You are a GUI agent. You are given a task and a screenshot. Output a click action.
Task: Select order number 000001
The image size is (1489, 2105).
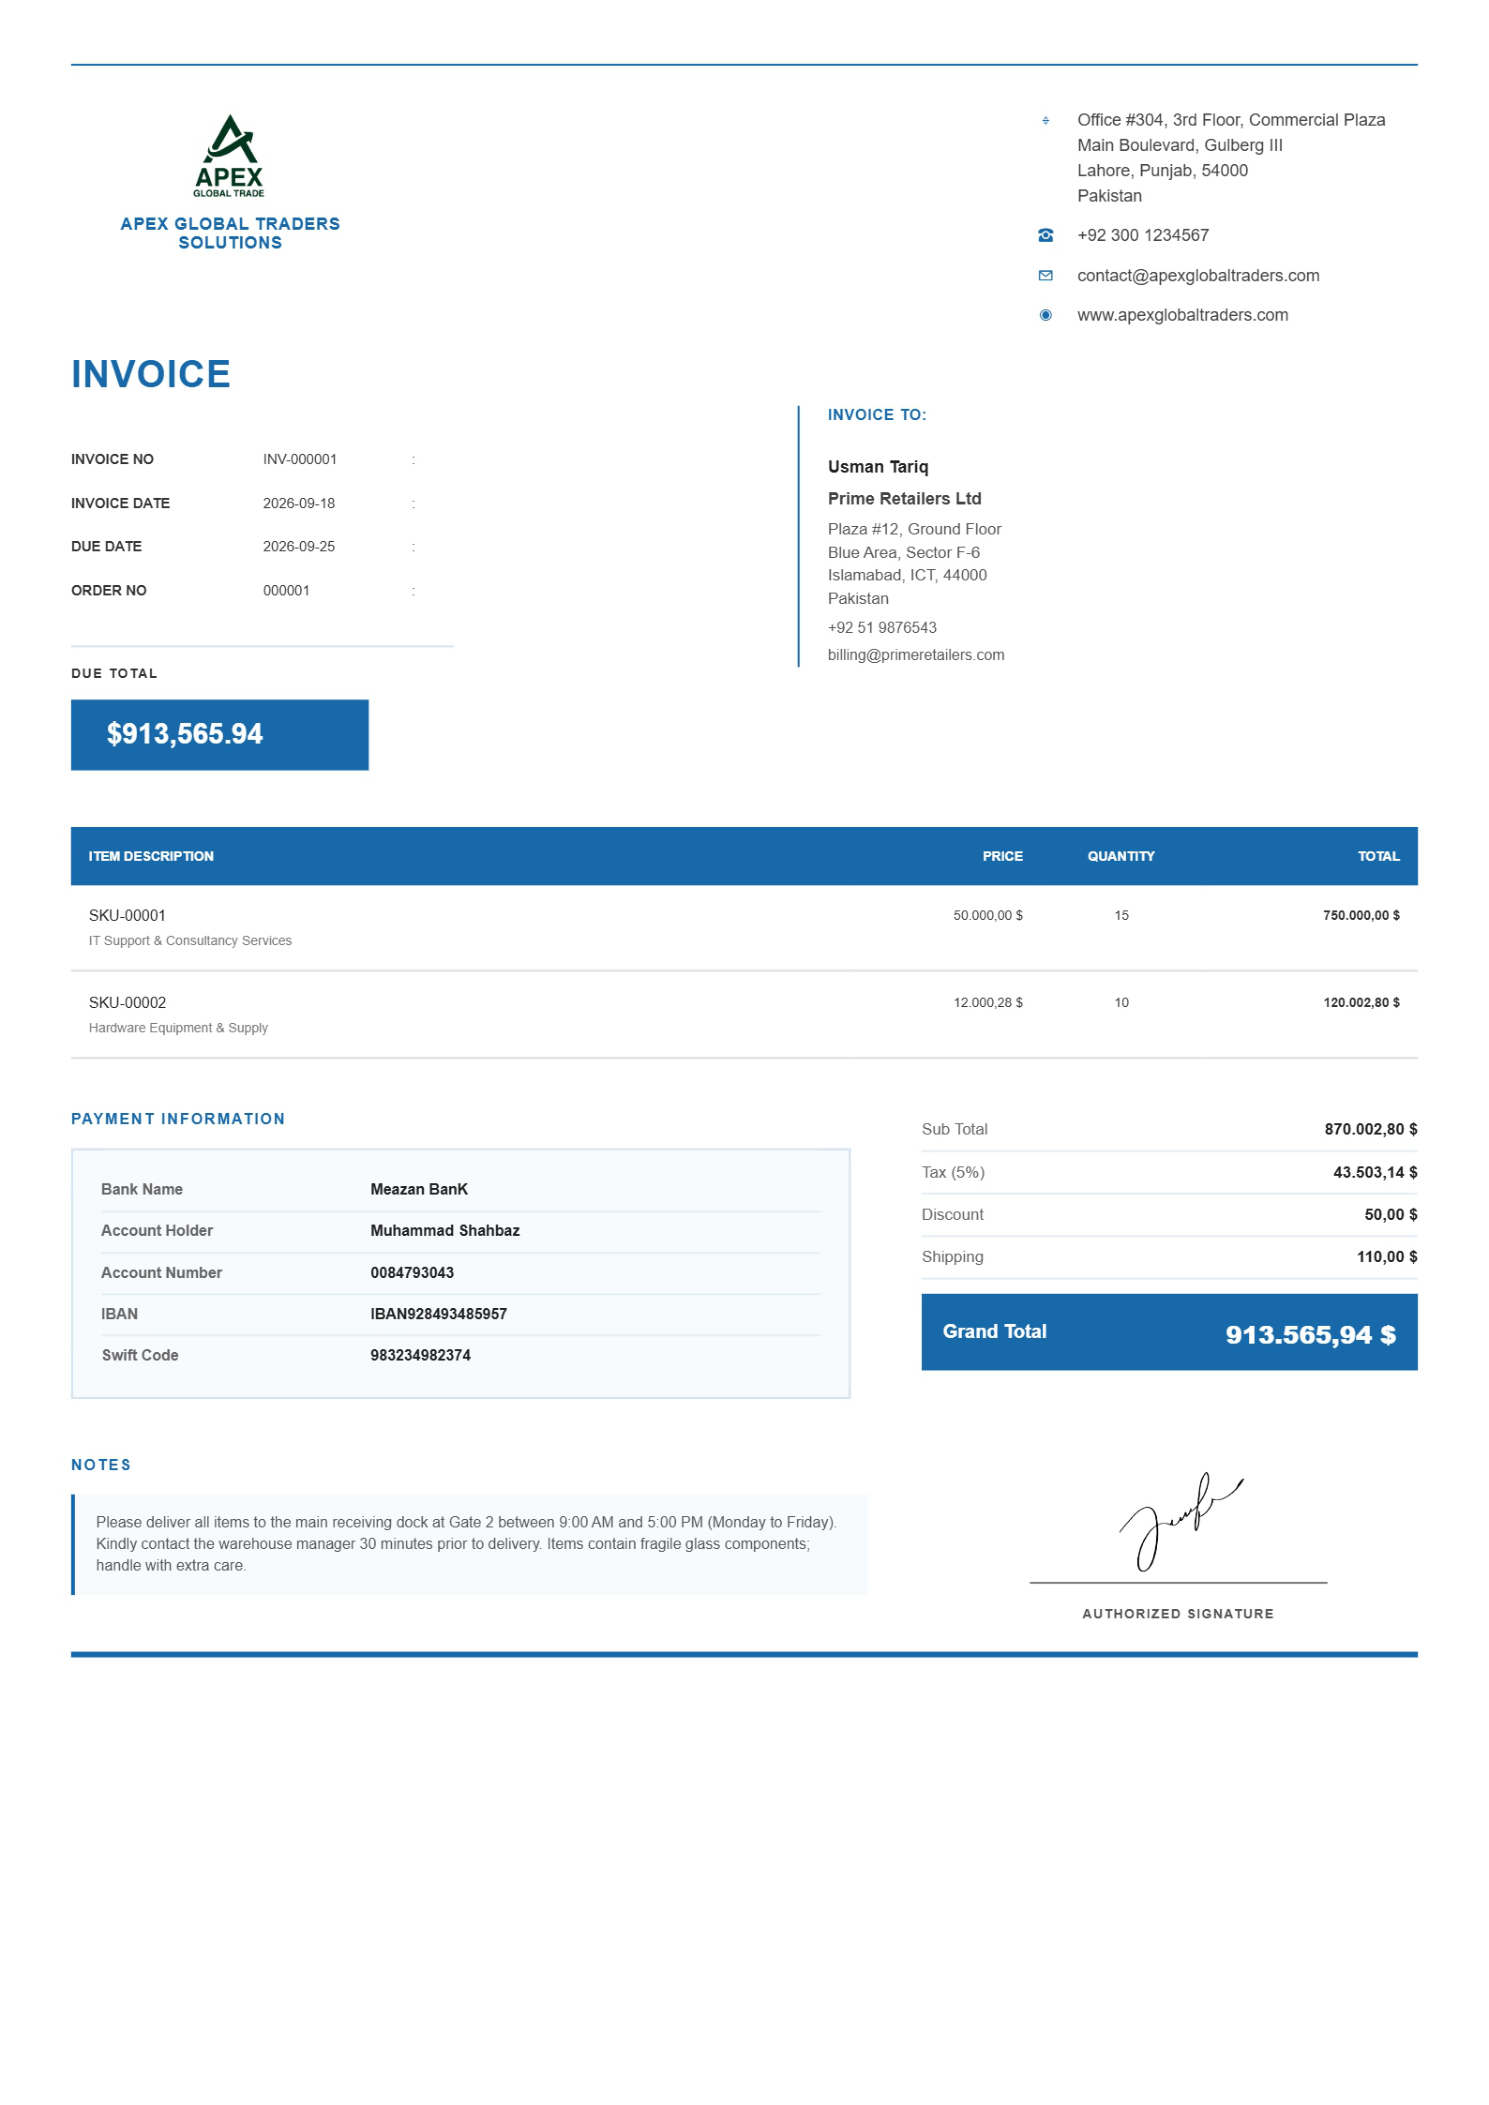click(286, 590)
